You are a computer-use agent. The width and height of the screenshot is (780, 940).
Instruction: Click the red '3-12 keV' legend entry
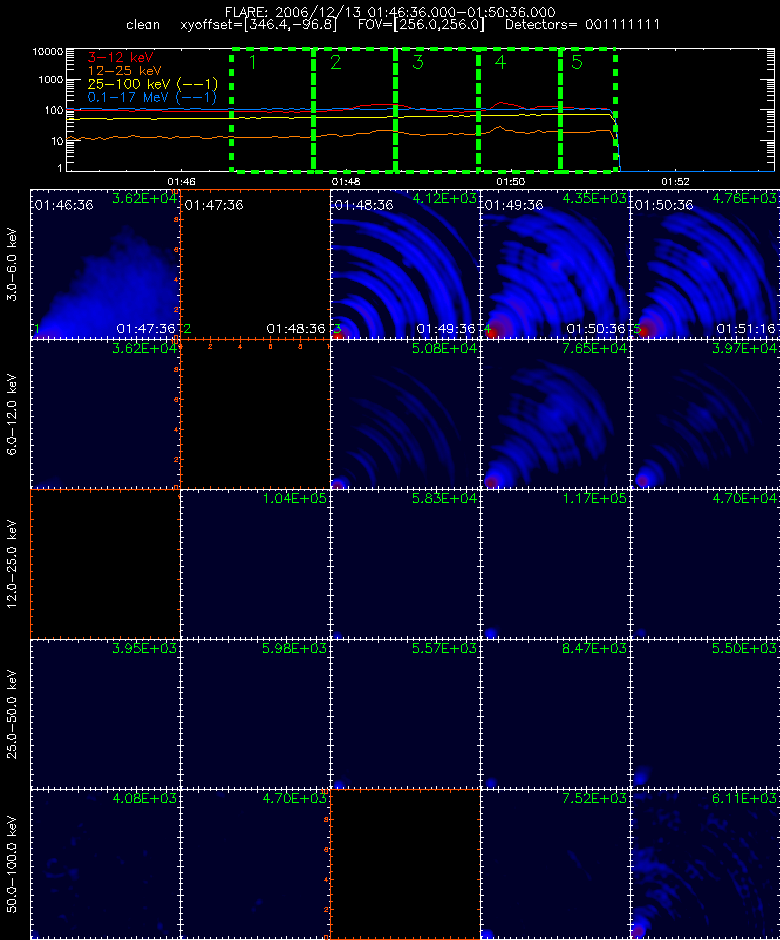[121, 58]
